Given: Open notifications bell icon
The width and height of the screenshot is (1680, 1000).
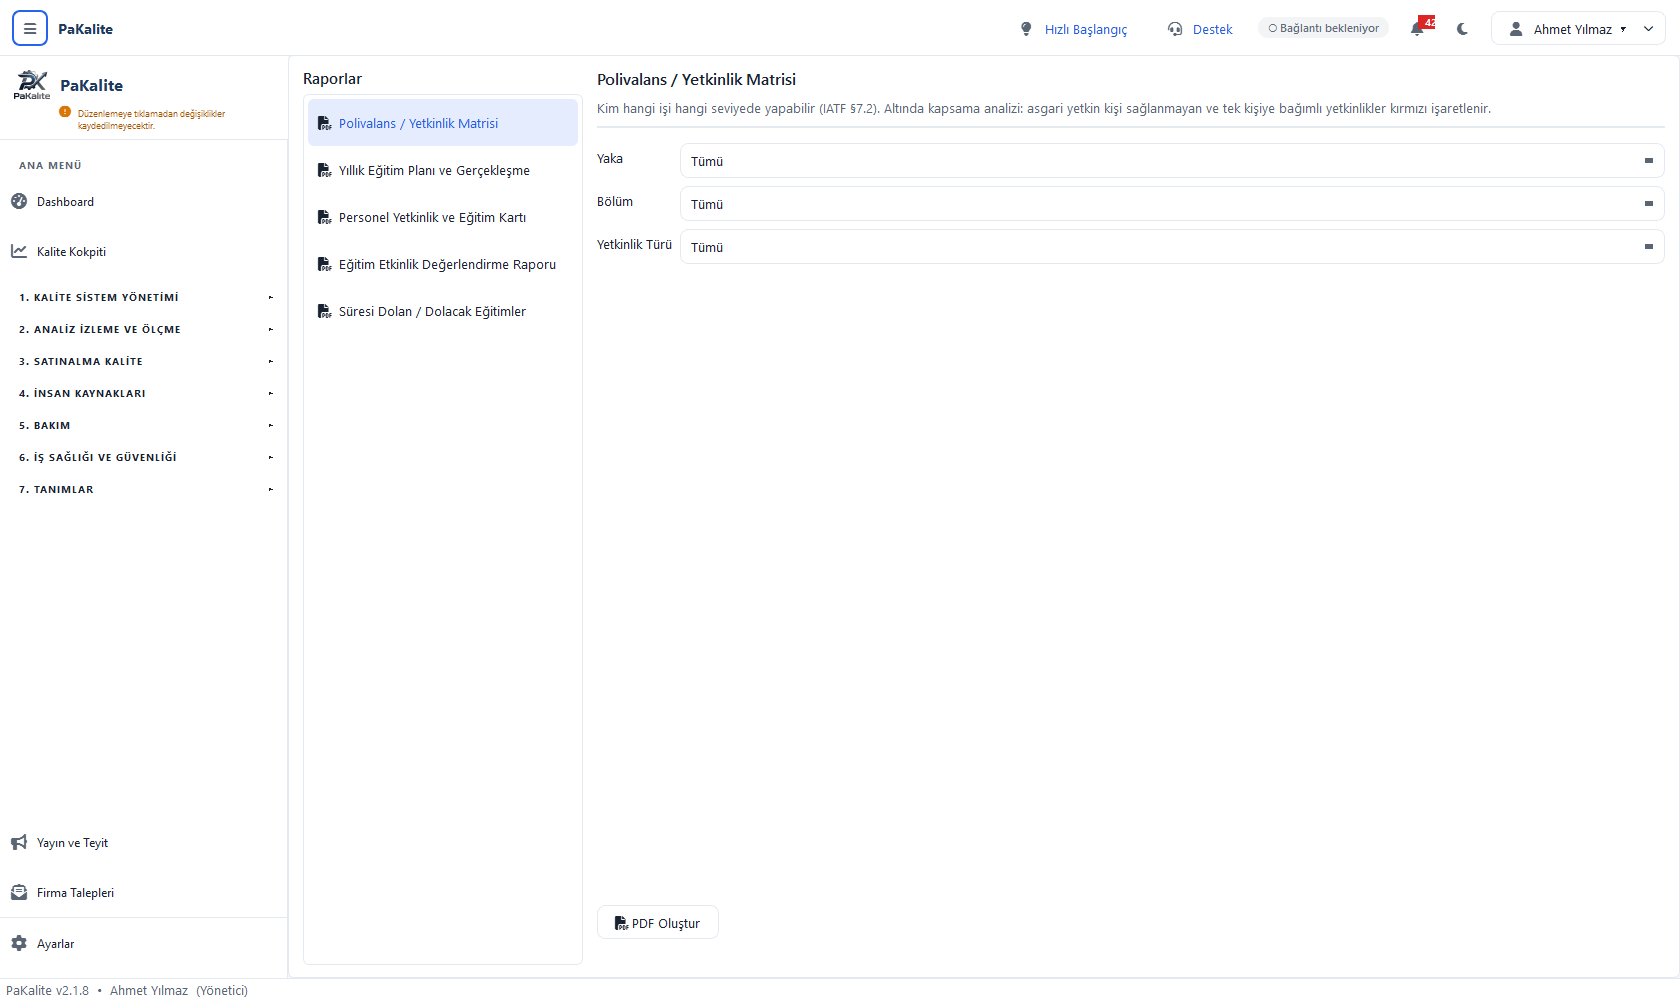Looking at the screenshot, I should [x=1417, y=29].
